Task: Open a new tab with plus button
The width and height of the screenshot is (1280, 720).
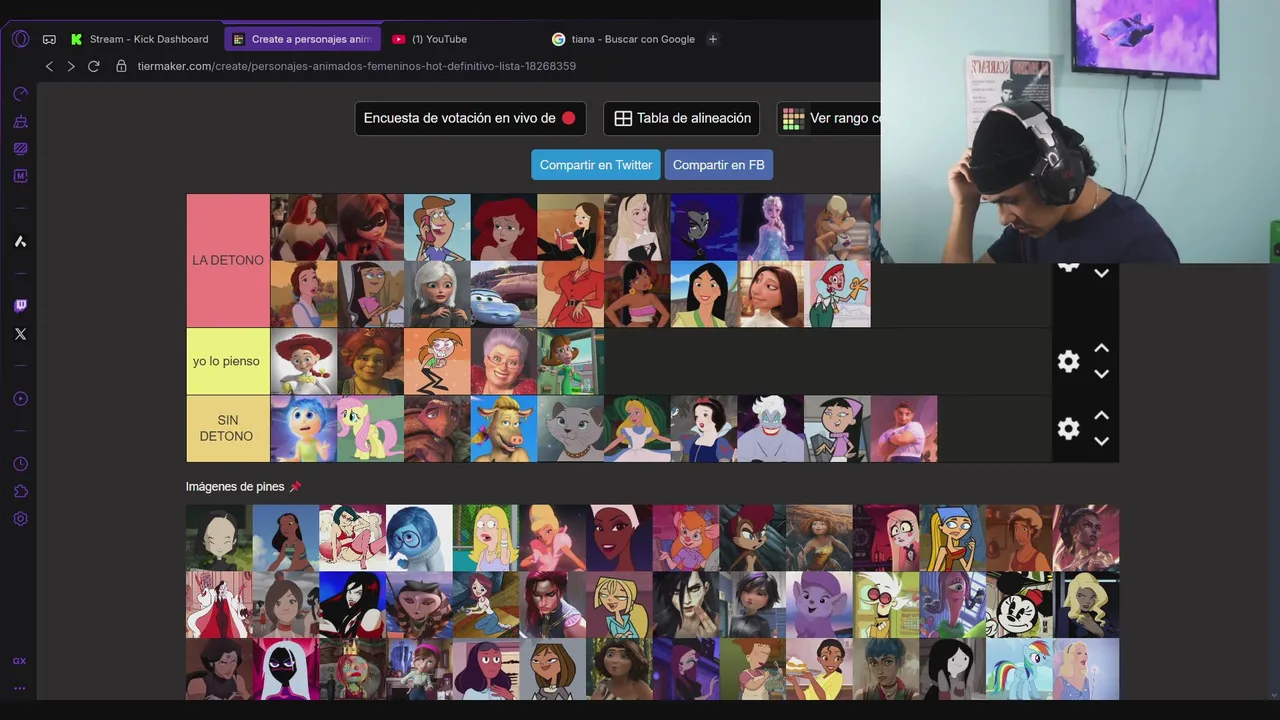Action: point(713,39)
